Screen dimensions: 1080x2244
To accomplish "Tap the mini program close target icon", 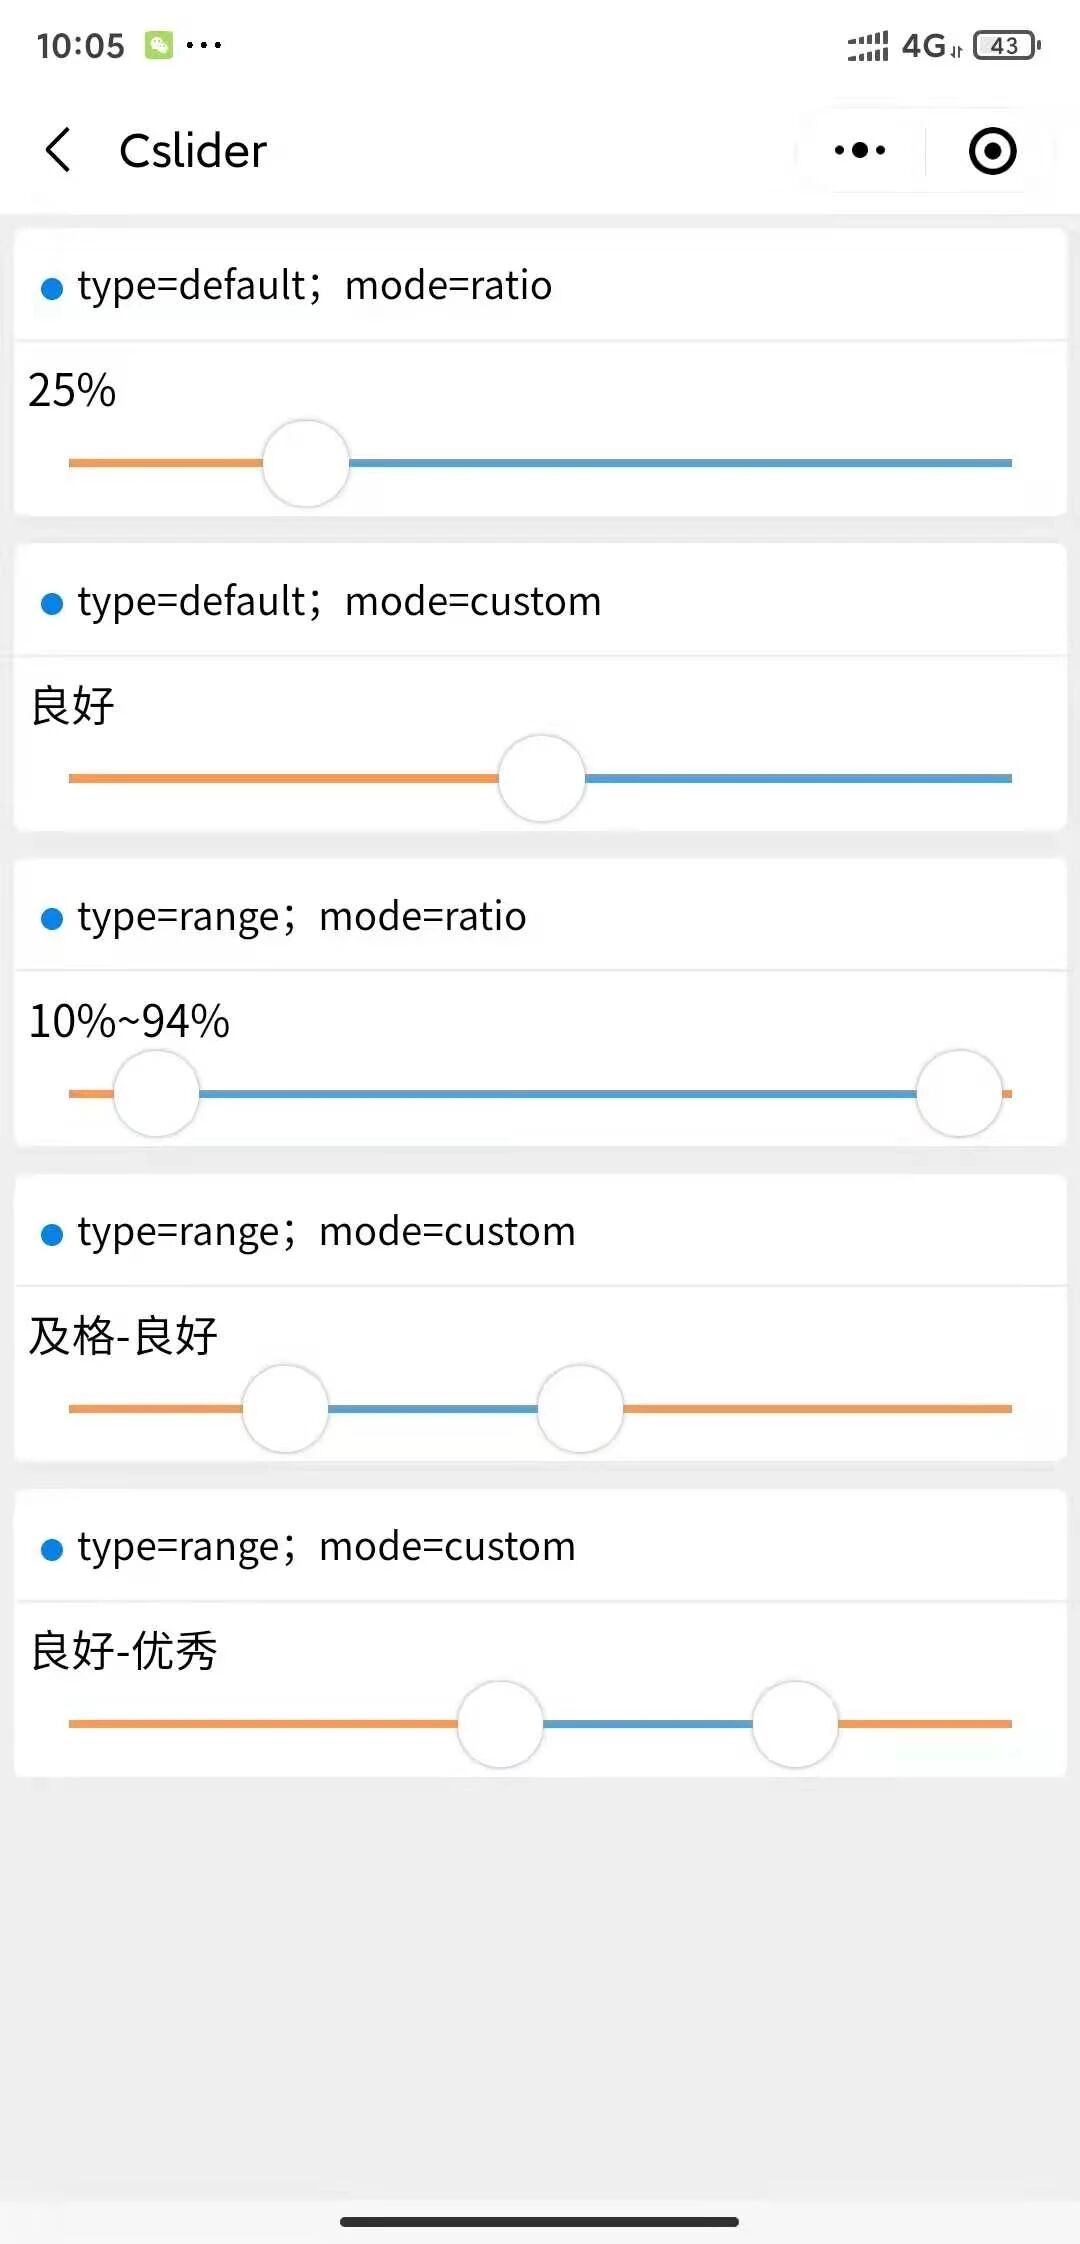I will 992,151.
